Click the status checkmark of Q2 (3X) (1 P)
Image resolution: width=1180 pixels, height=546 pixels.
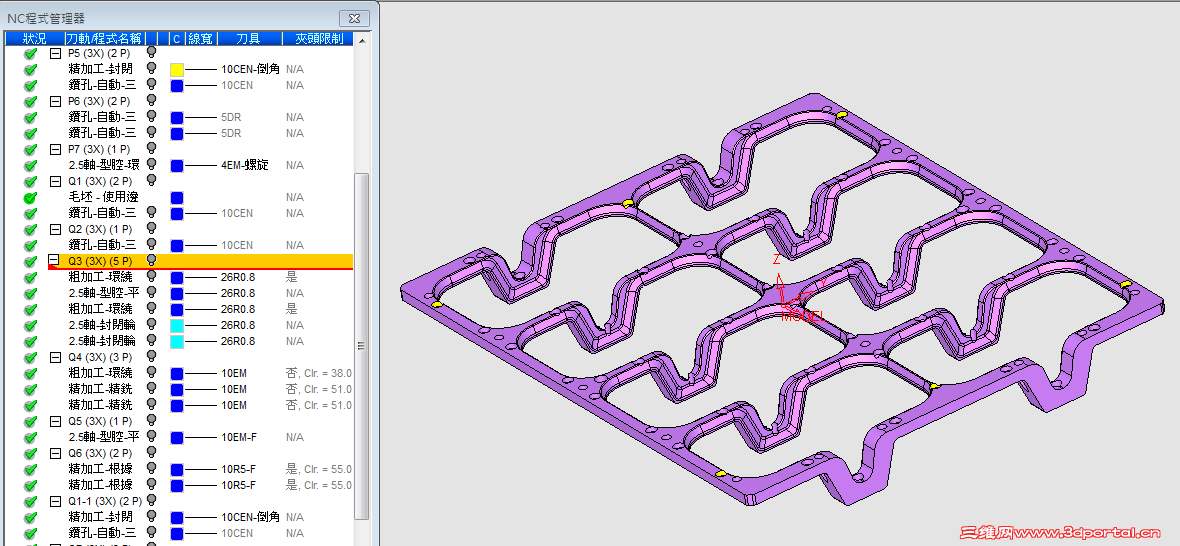click(x=30, y=229)
